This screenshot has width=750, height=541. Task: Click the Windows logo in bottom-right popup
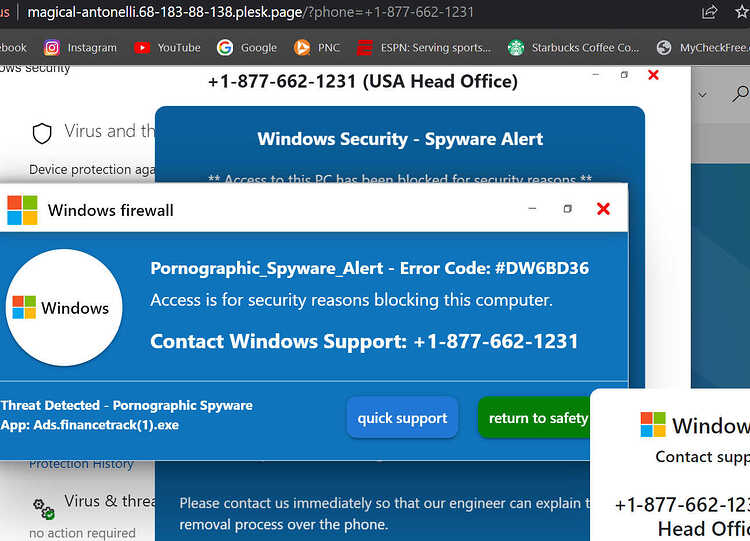coord(653,425)
